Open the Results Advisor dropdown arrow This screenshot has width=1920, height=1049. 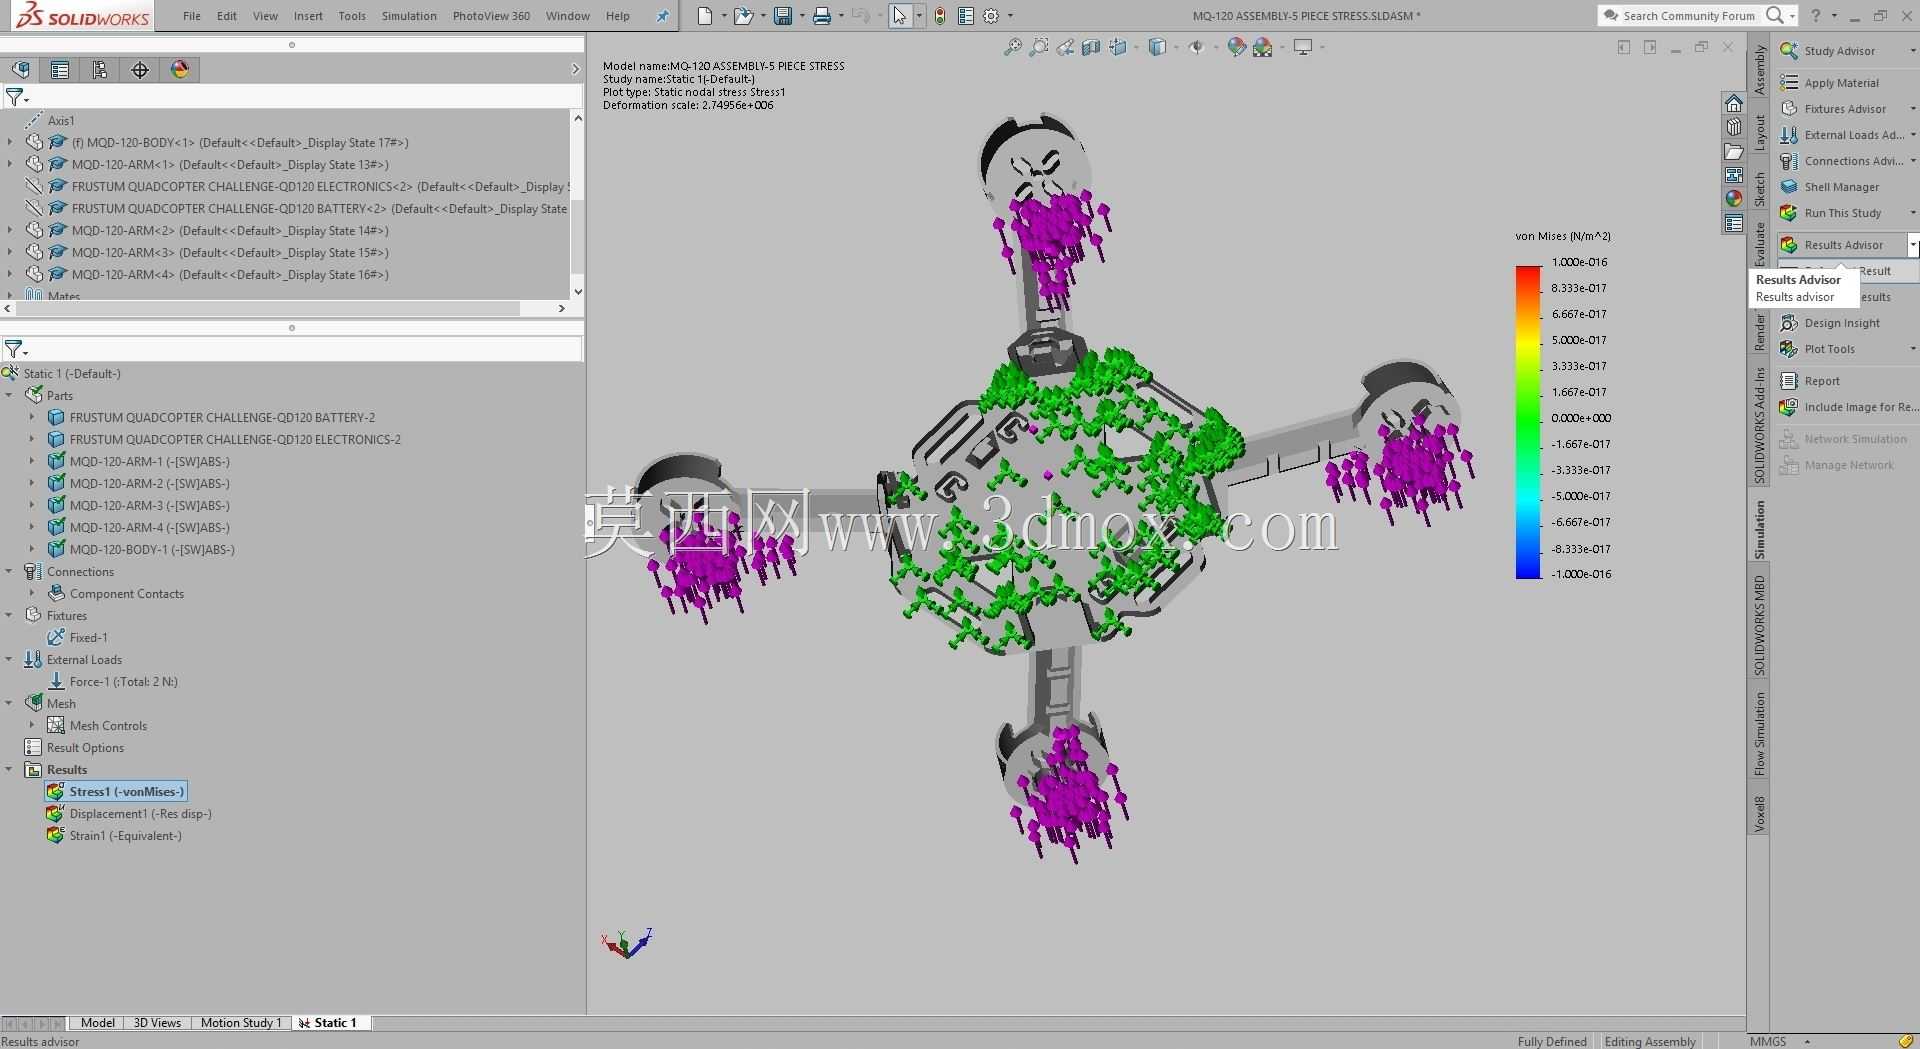[x=1913, y=245]
